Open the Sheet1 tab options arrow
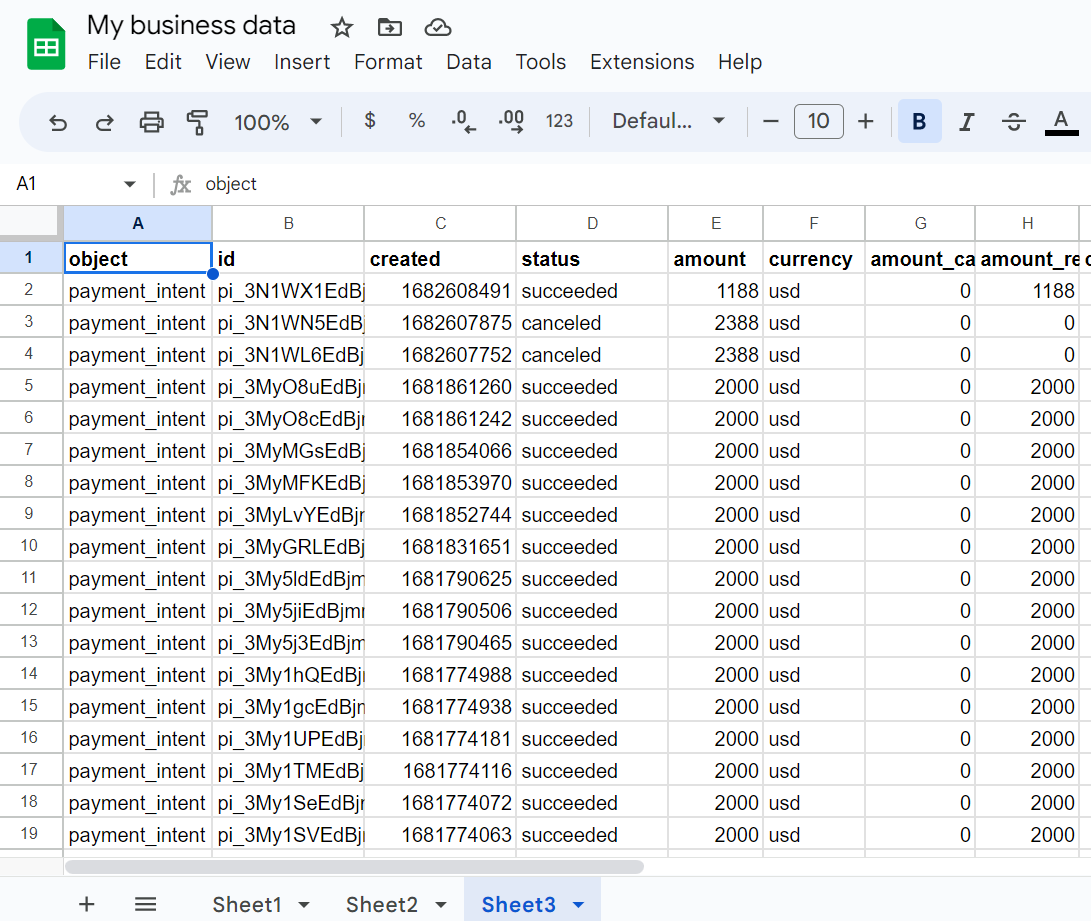This screenshot has height=921, width=1091. (x=304, y=905)
